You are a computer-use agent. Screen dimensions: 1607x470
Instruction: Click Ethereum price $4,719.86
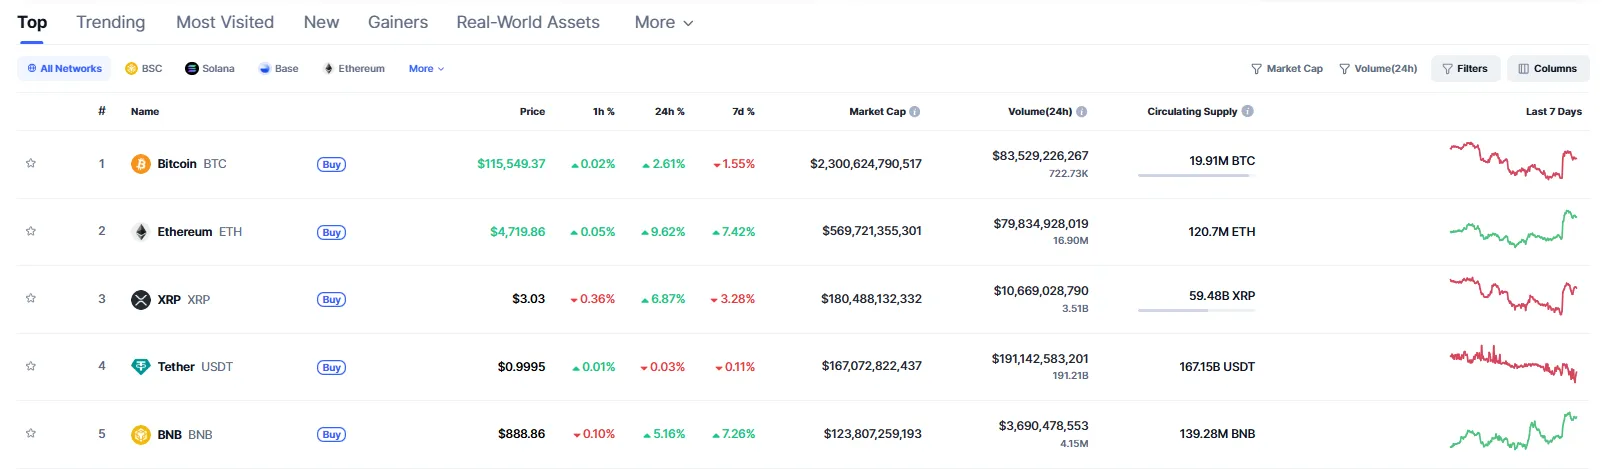pos(518,232)
